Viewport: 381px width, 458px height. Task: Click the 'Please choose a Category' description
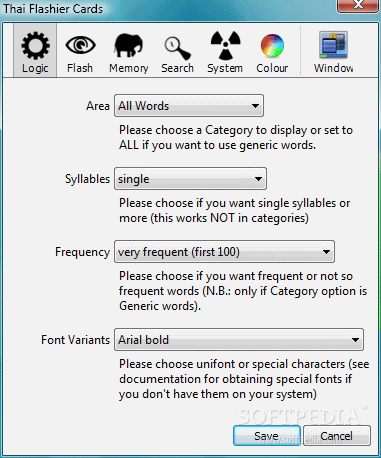pos(236,137)
